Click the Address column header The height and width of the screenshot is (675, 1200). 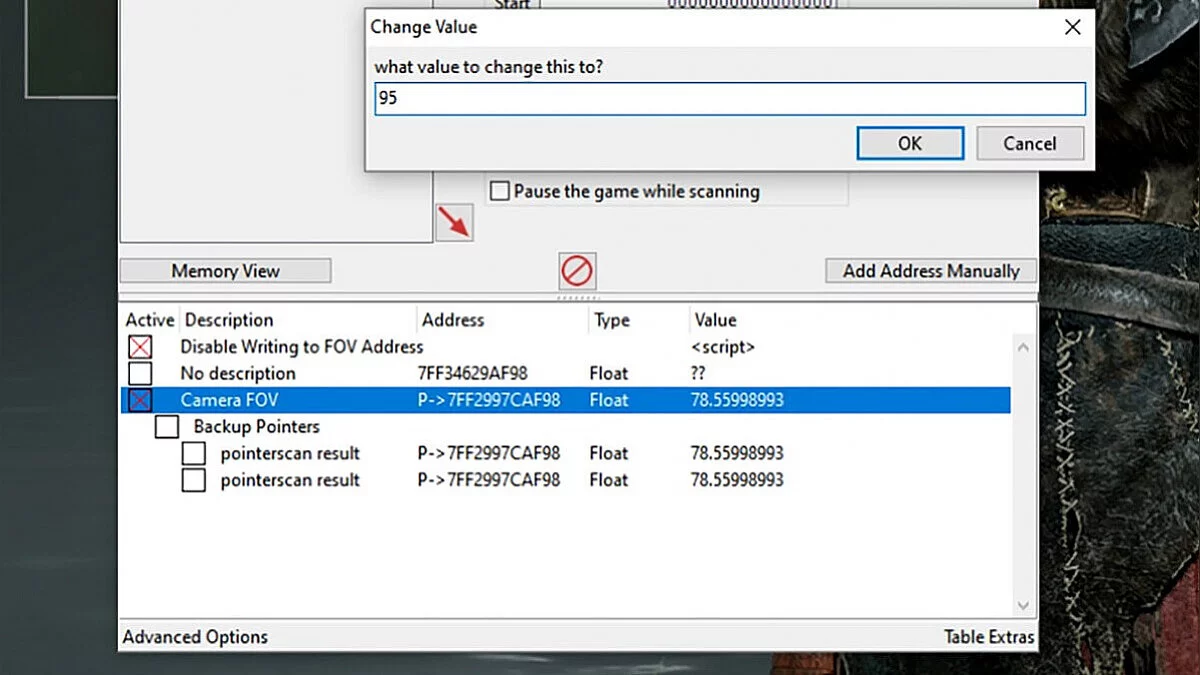tap(453, 320)
